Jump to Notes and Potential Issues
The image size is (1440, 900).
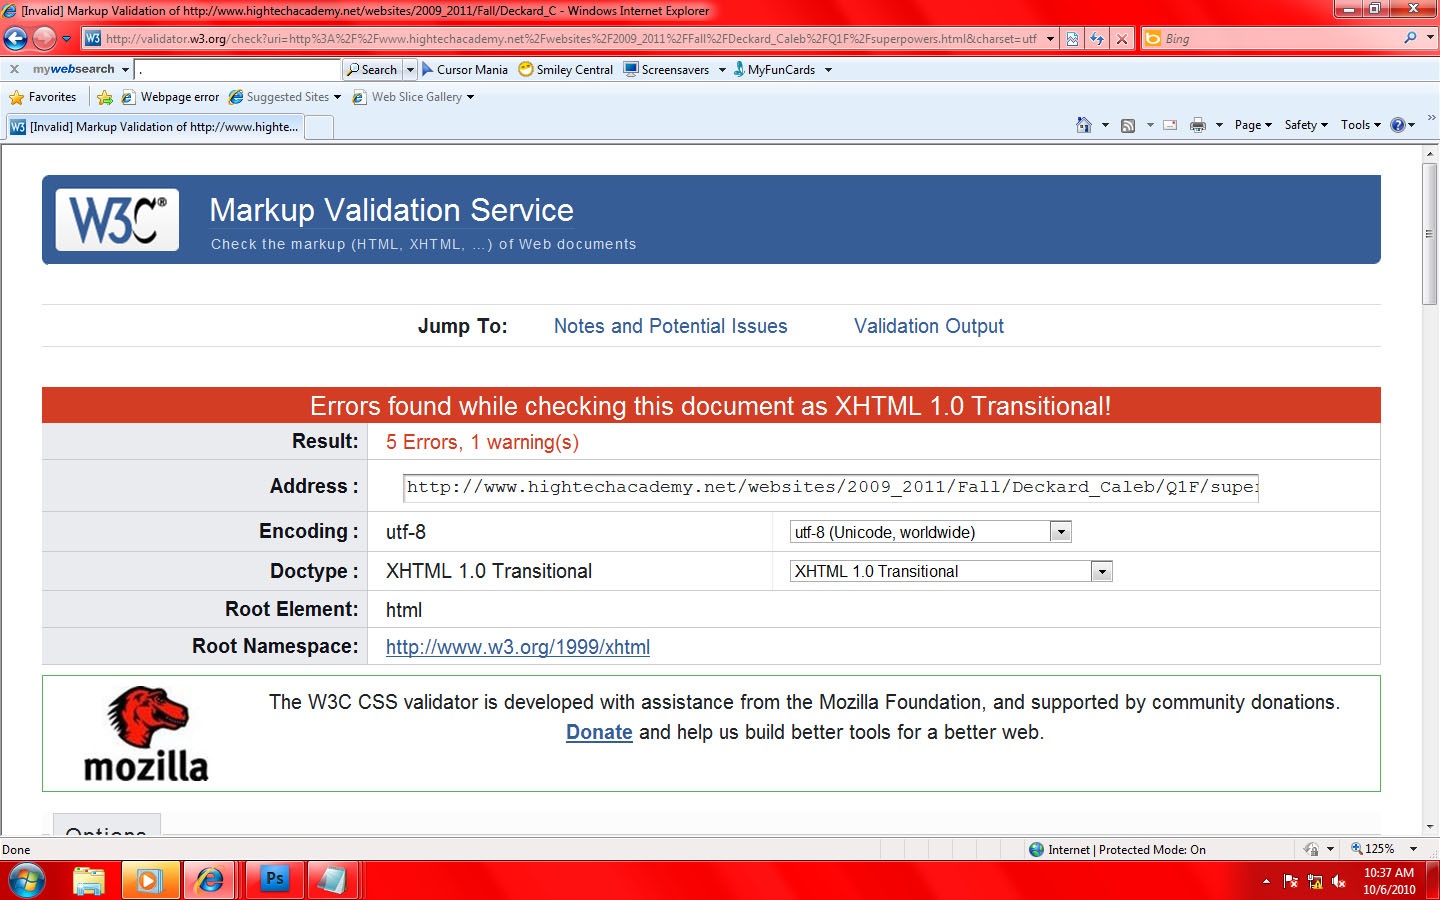(670, 326)
